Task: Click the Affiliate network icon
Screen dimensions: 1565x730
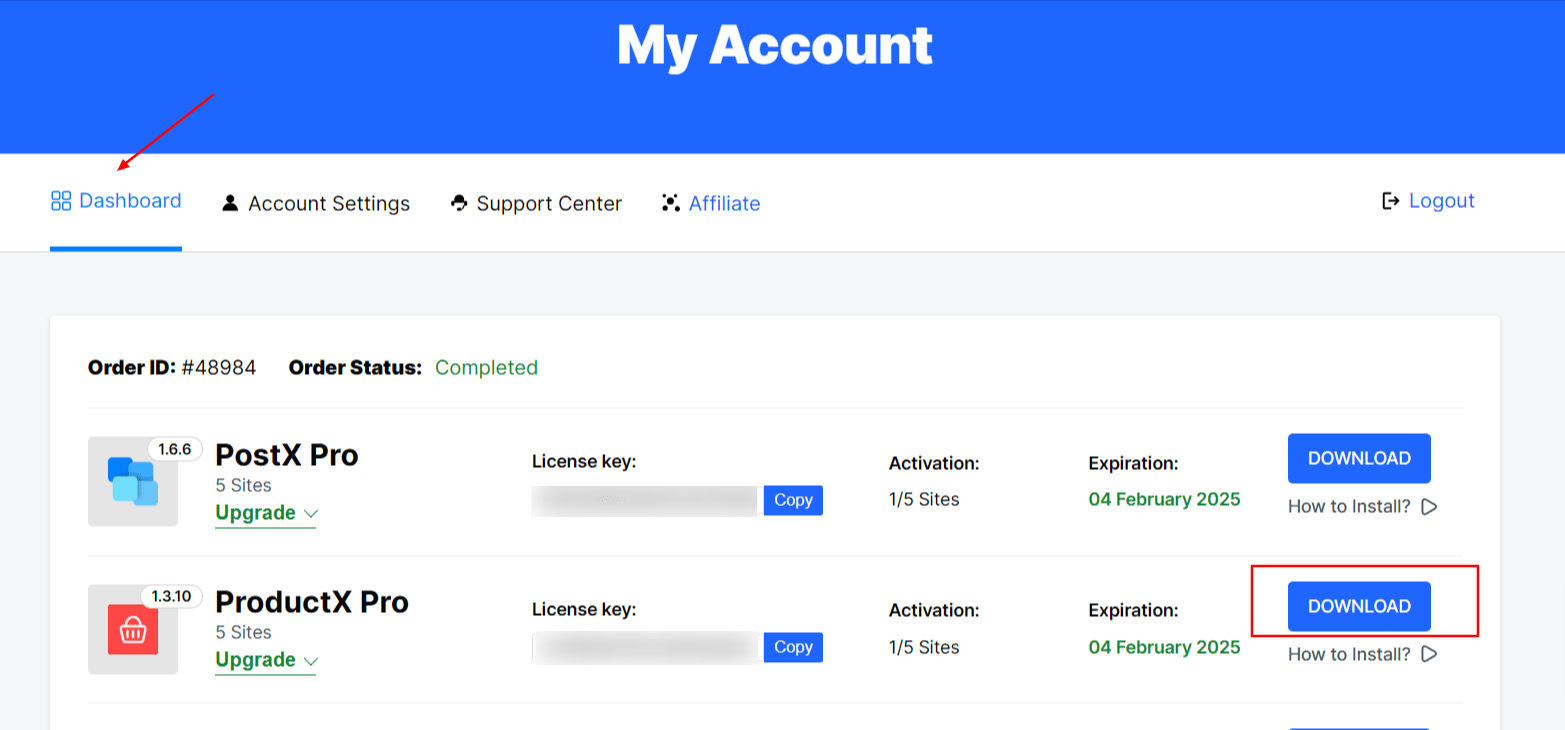Action: [x=670, y=203]
